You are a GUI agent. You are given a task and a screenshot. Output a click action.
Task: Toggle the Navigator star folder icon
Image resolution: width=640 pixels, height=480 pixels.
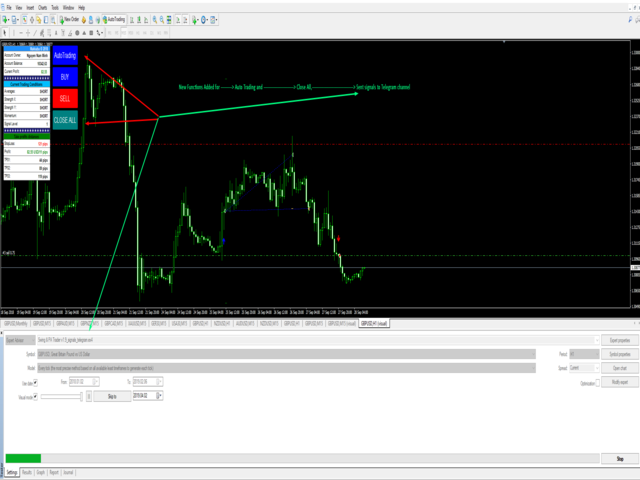point(39,20)
